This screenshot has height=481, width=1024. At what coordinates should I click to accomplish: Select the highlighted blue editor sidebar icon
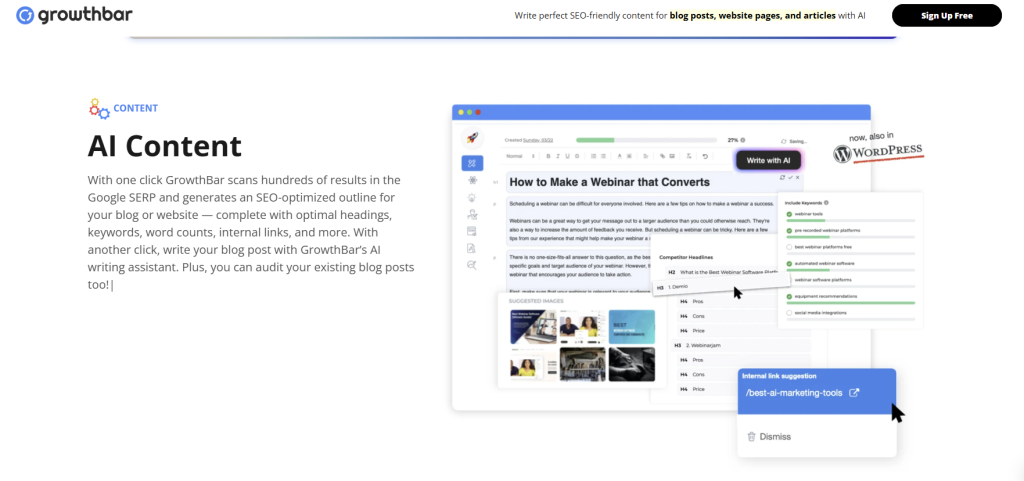point(472,163)
